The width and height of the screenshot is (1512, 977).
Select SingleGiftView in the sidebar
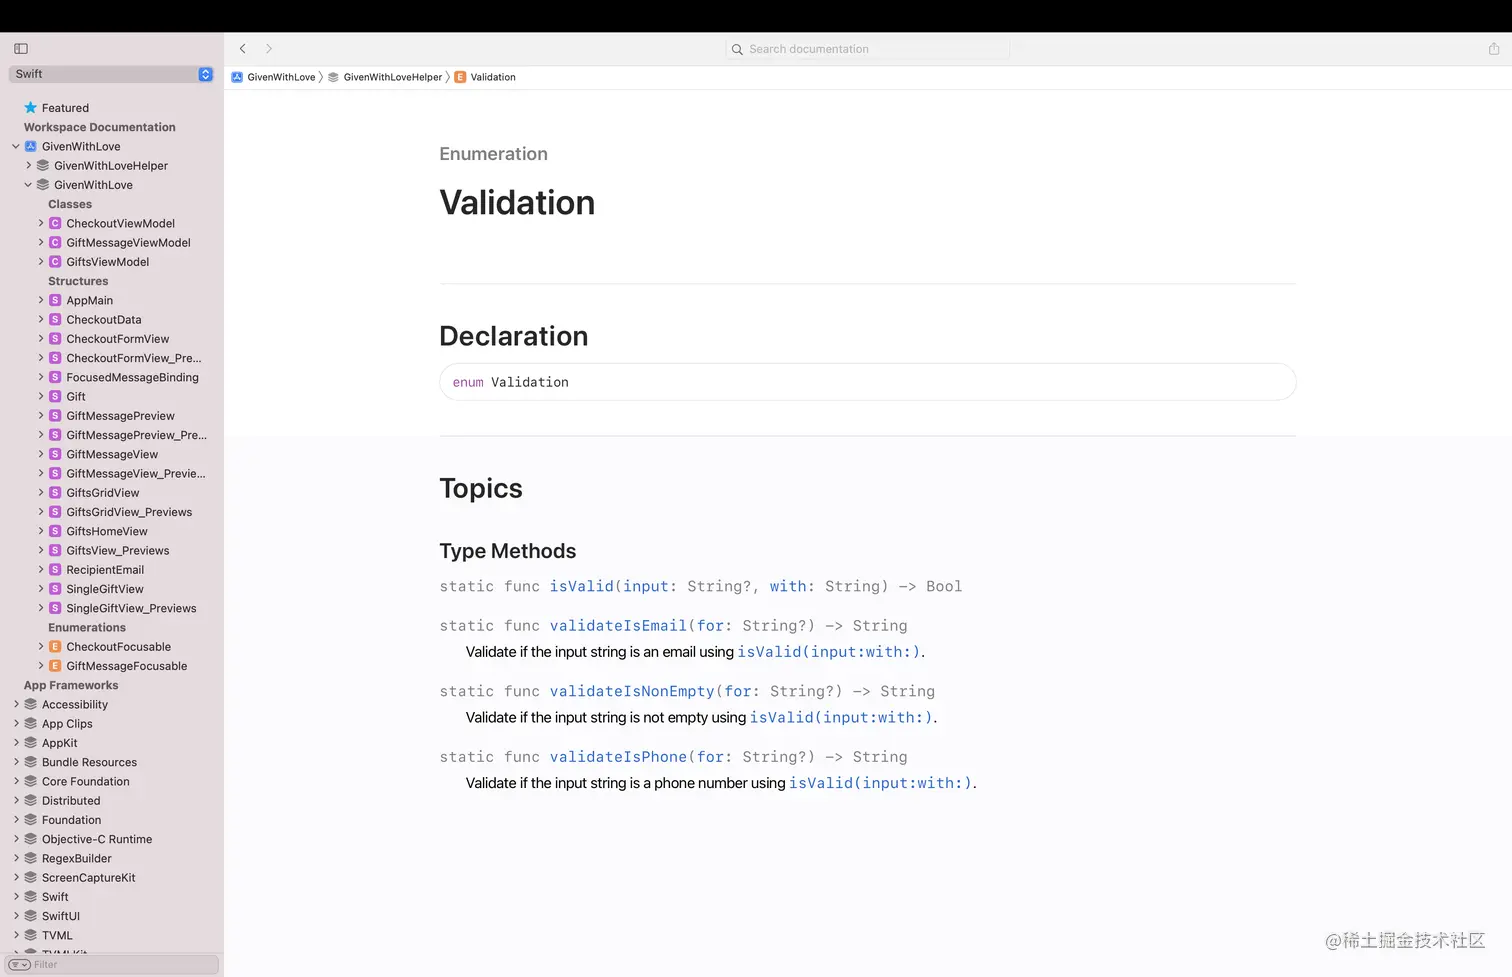(x=105, y=590)
